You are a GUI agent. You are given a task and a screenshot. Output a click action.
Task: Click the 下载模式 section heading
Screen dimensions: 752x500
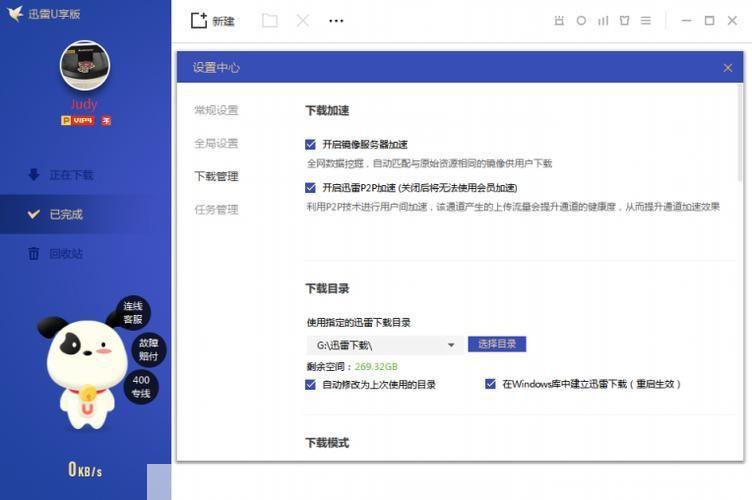327,442
